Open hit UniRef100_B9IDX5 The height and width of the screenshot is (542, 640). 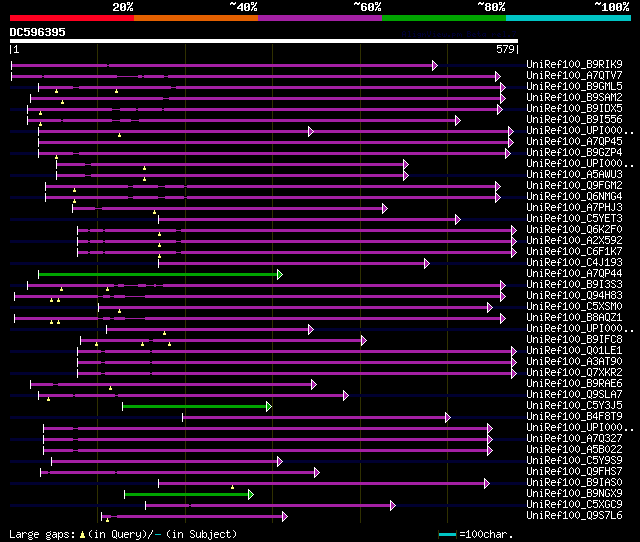click(x=574, y=109)
